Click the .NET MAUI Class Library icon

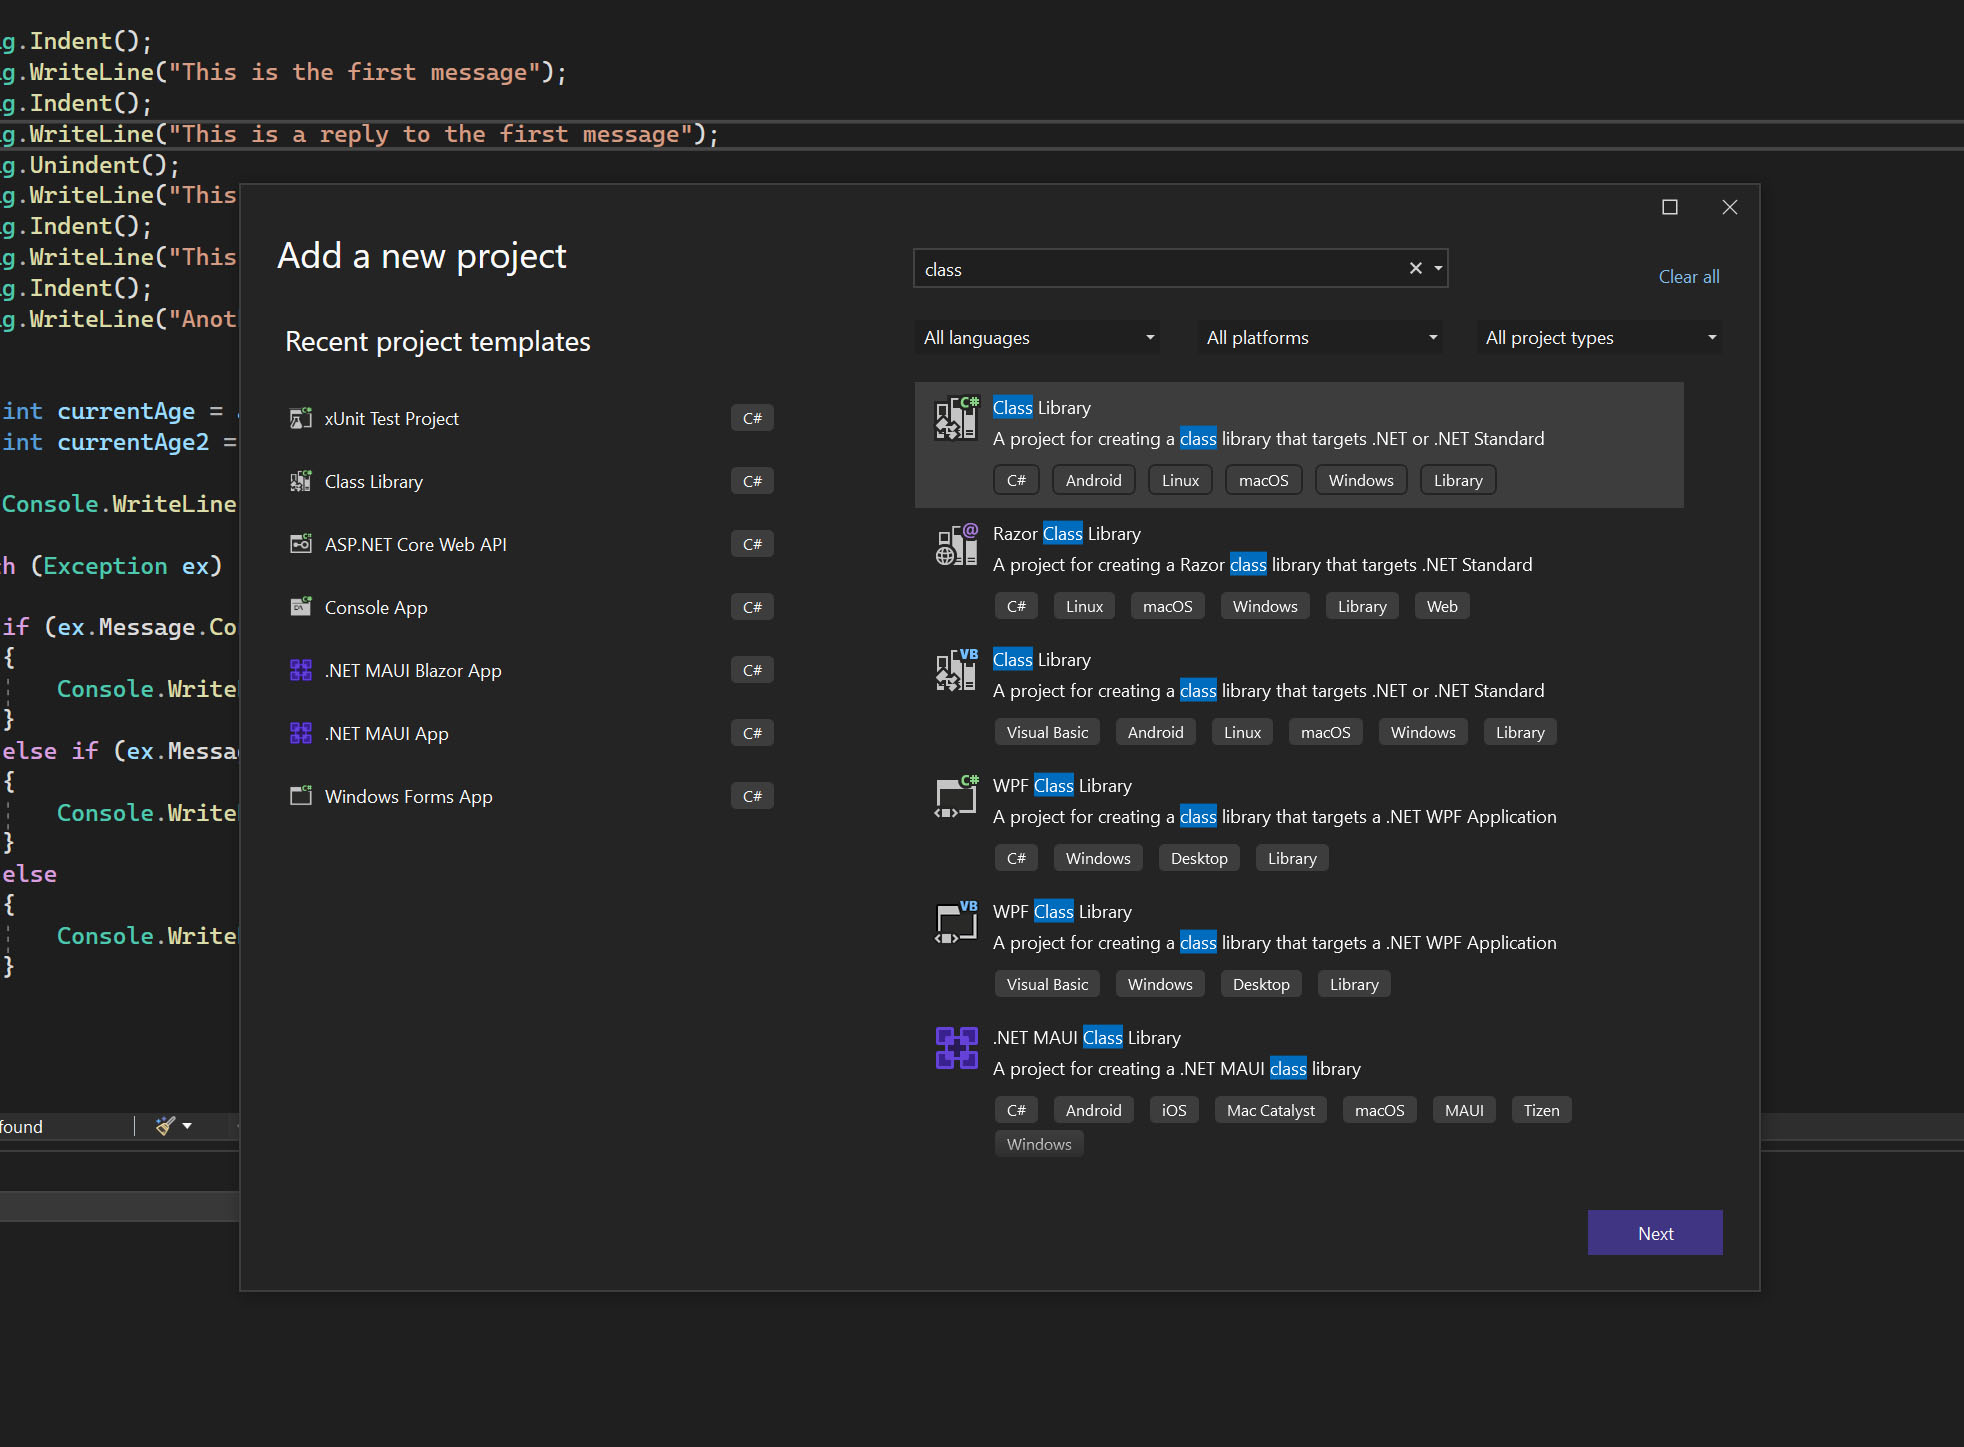[956, 1048]
